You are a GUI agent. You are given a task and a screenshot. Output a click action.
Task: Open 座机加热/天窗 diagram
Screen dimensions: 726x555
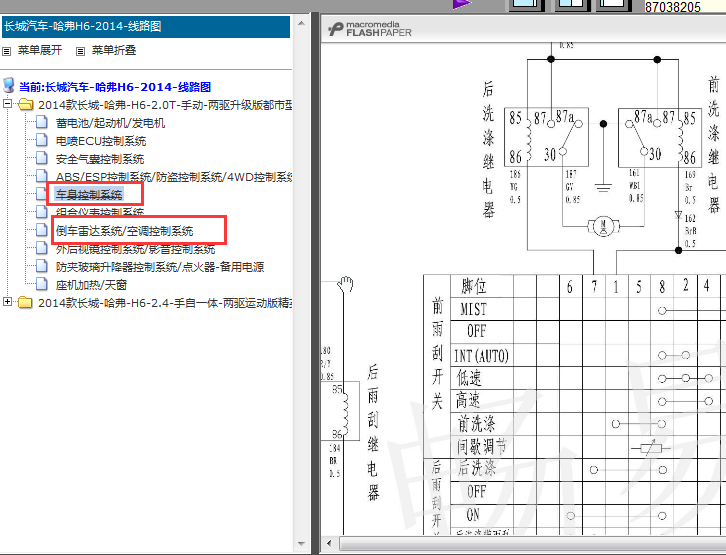point(91,285)
